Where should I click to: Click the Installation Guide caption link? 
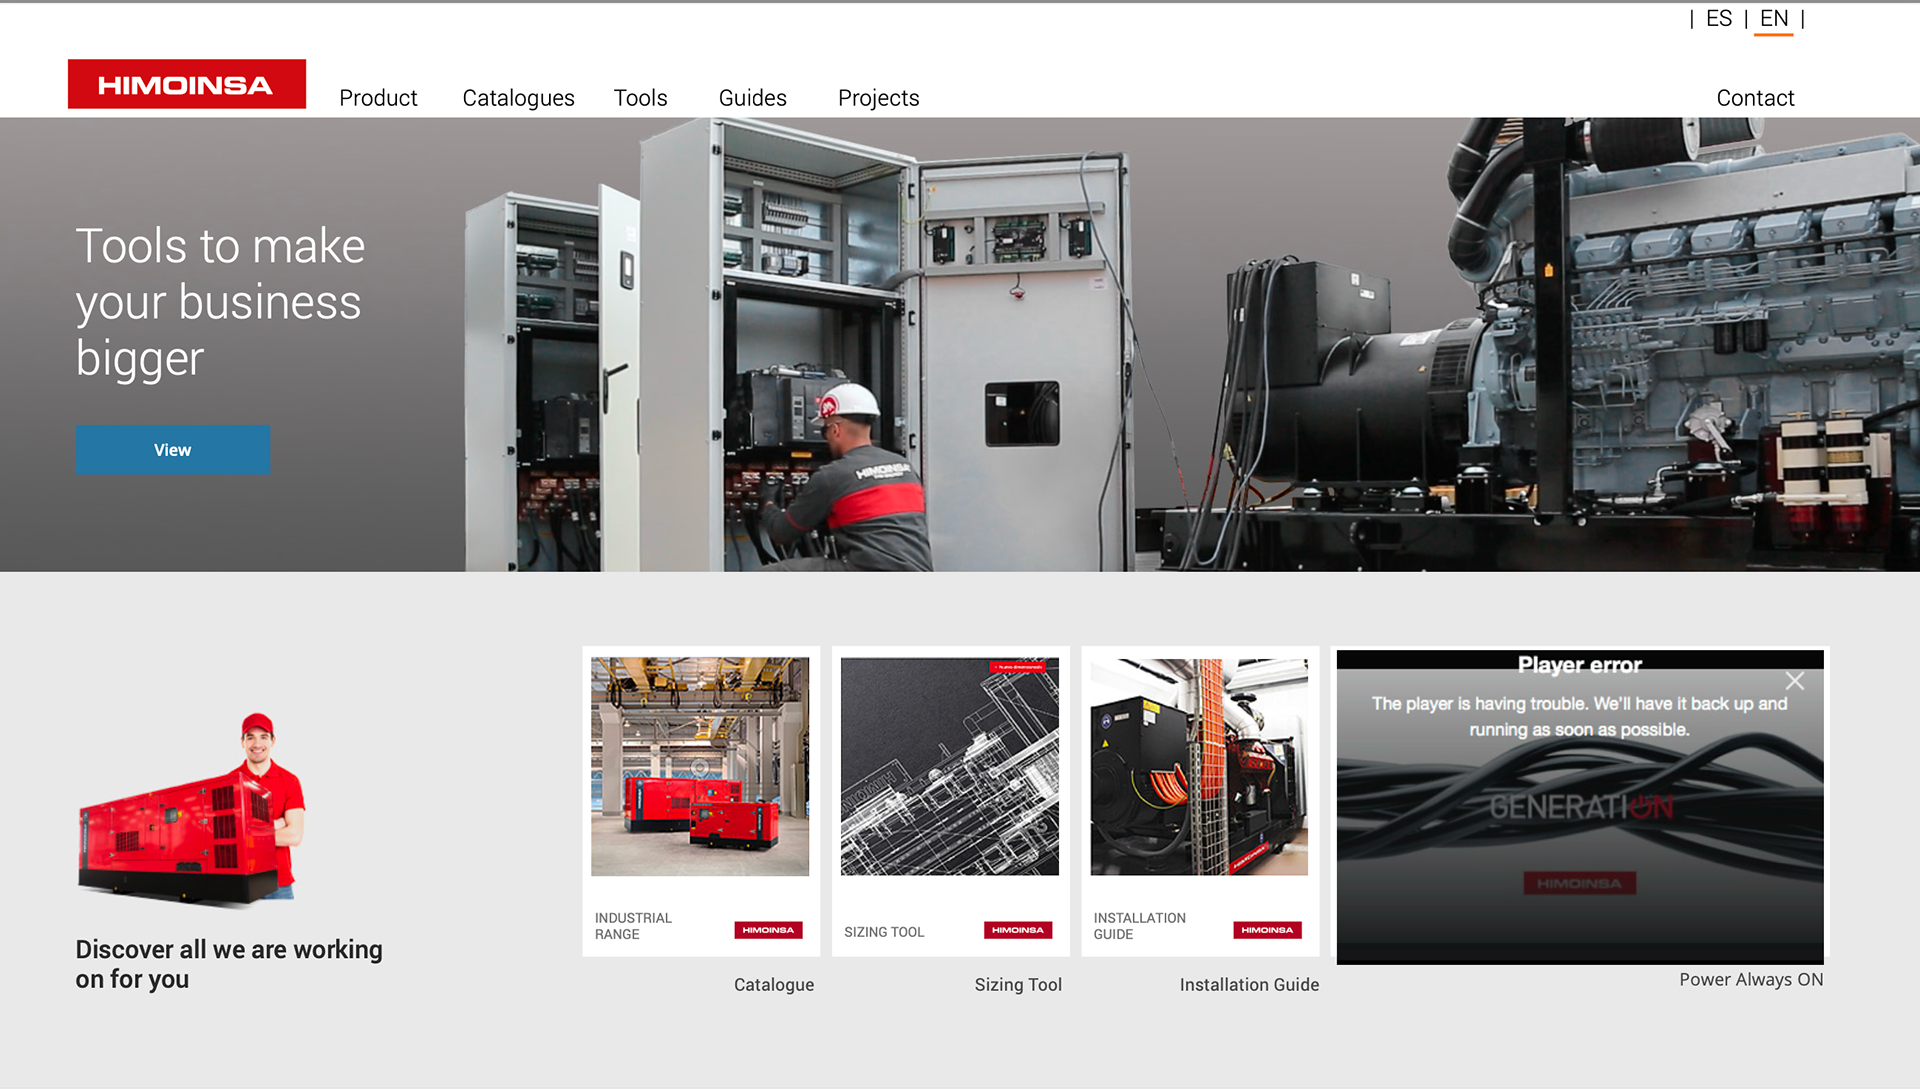(1249, 985)
